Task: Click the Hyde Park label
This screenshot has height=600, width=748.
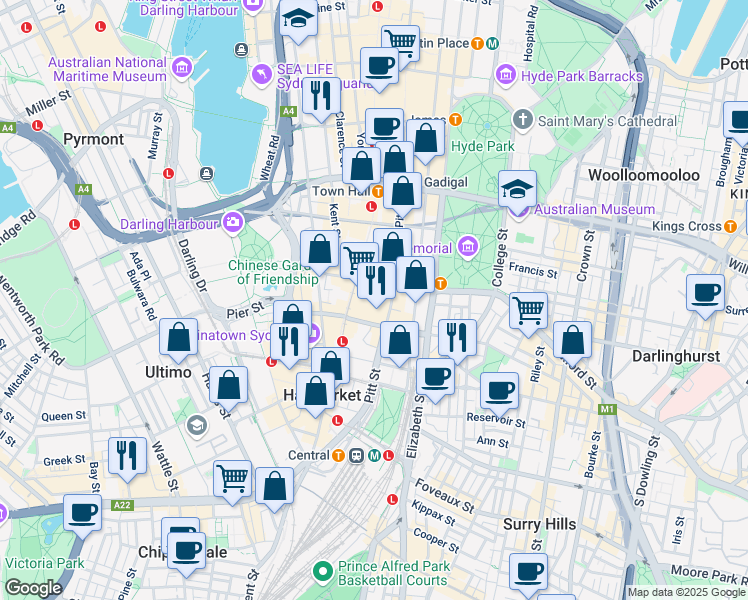Action: point(483,146)
